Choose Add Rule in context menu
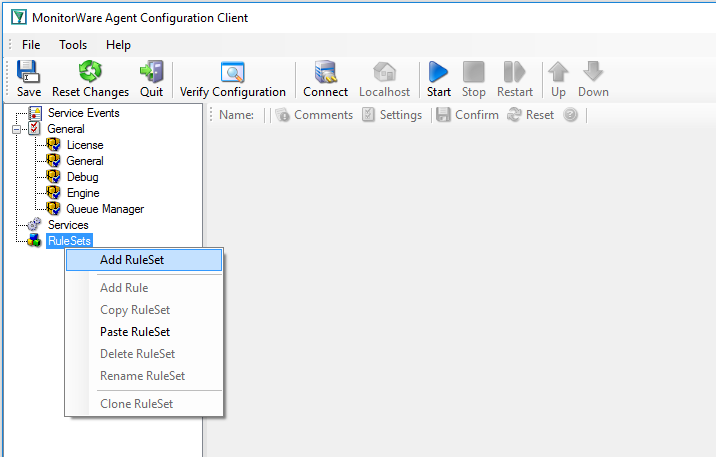 coord(144,288)
